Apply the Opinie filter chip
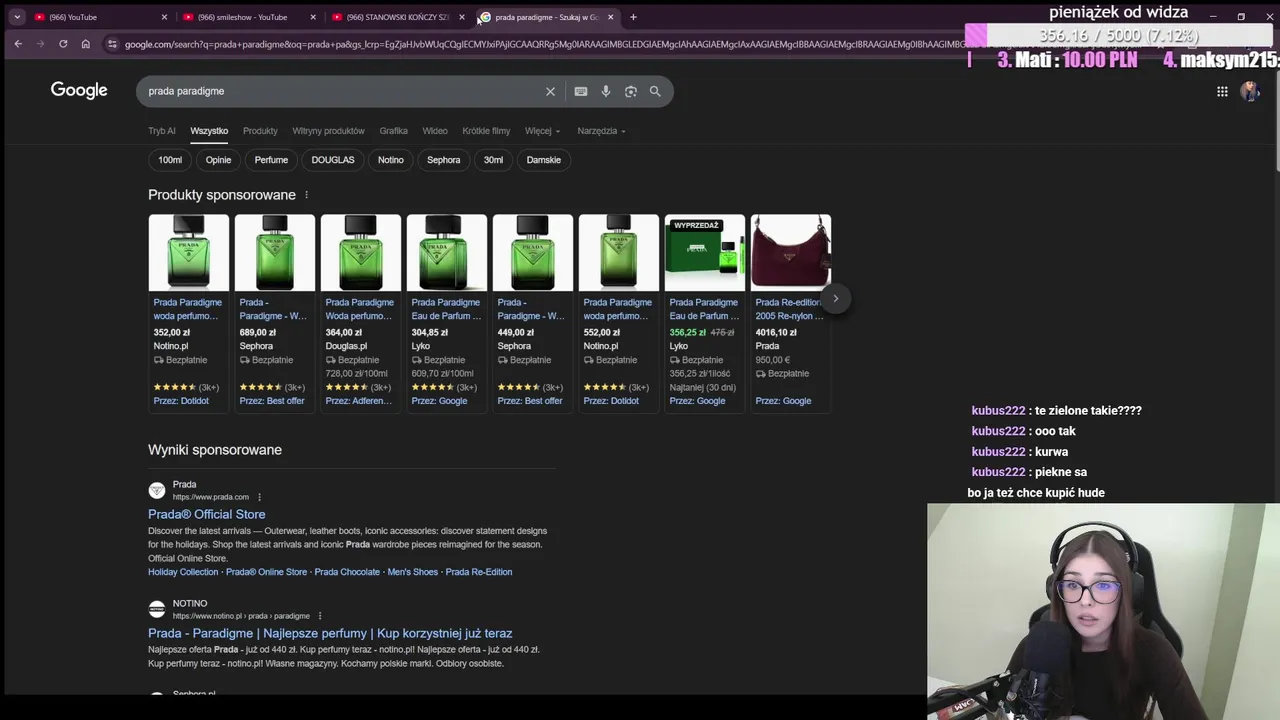The width and height of the screenshot is (1280, 720). [x=218, y=160]
